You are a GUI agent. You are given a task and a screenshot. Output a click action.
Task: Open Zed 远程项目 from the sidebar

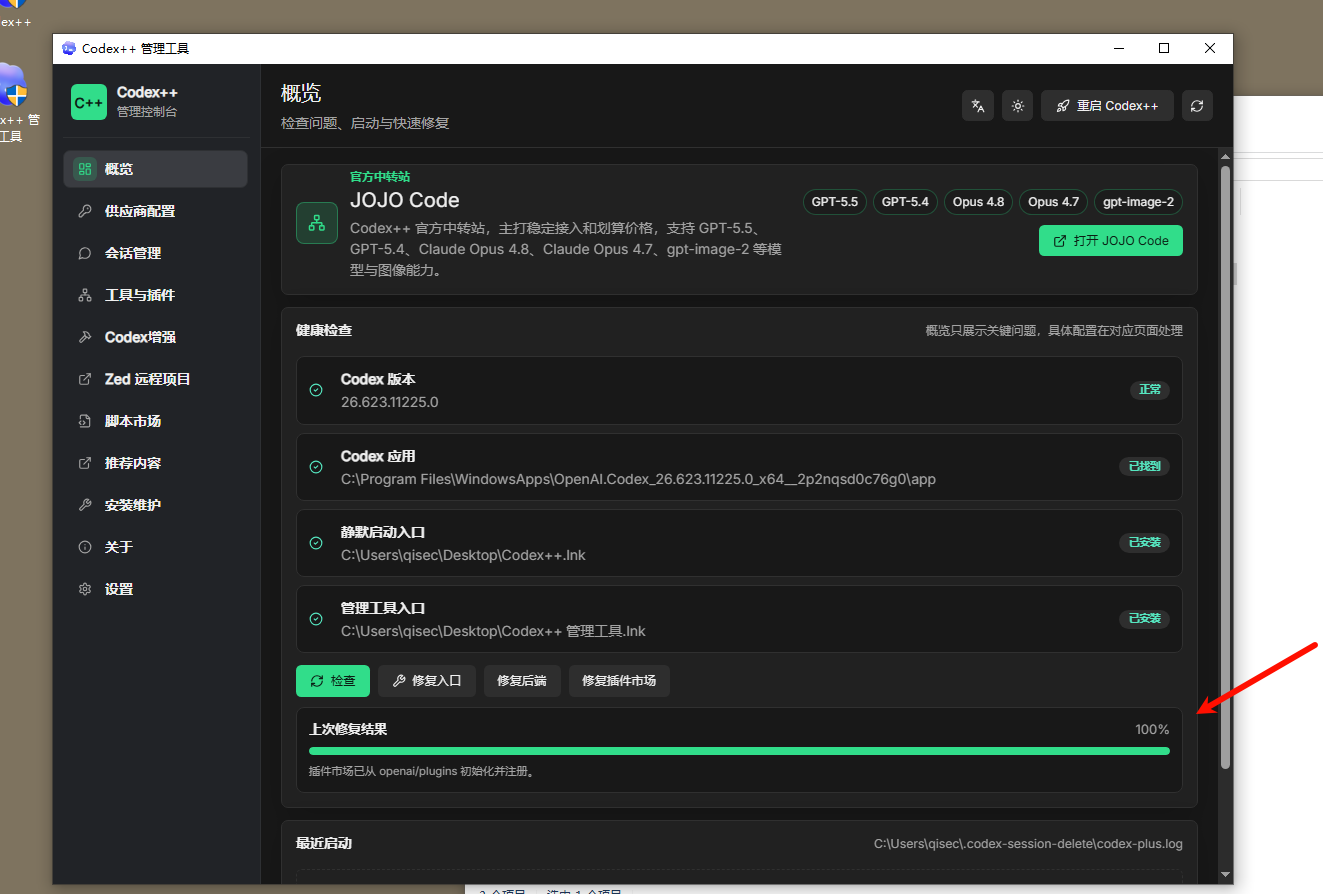155,379
